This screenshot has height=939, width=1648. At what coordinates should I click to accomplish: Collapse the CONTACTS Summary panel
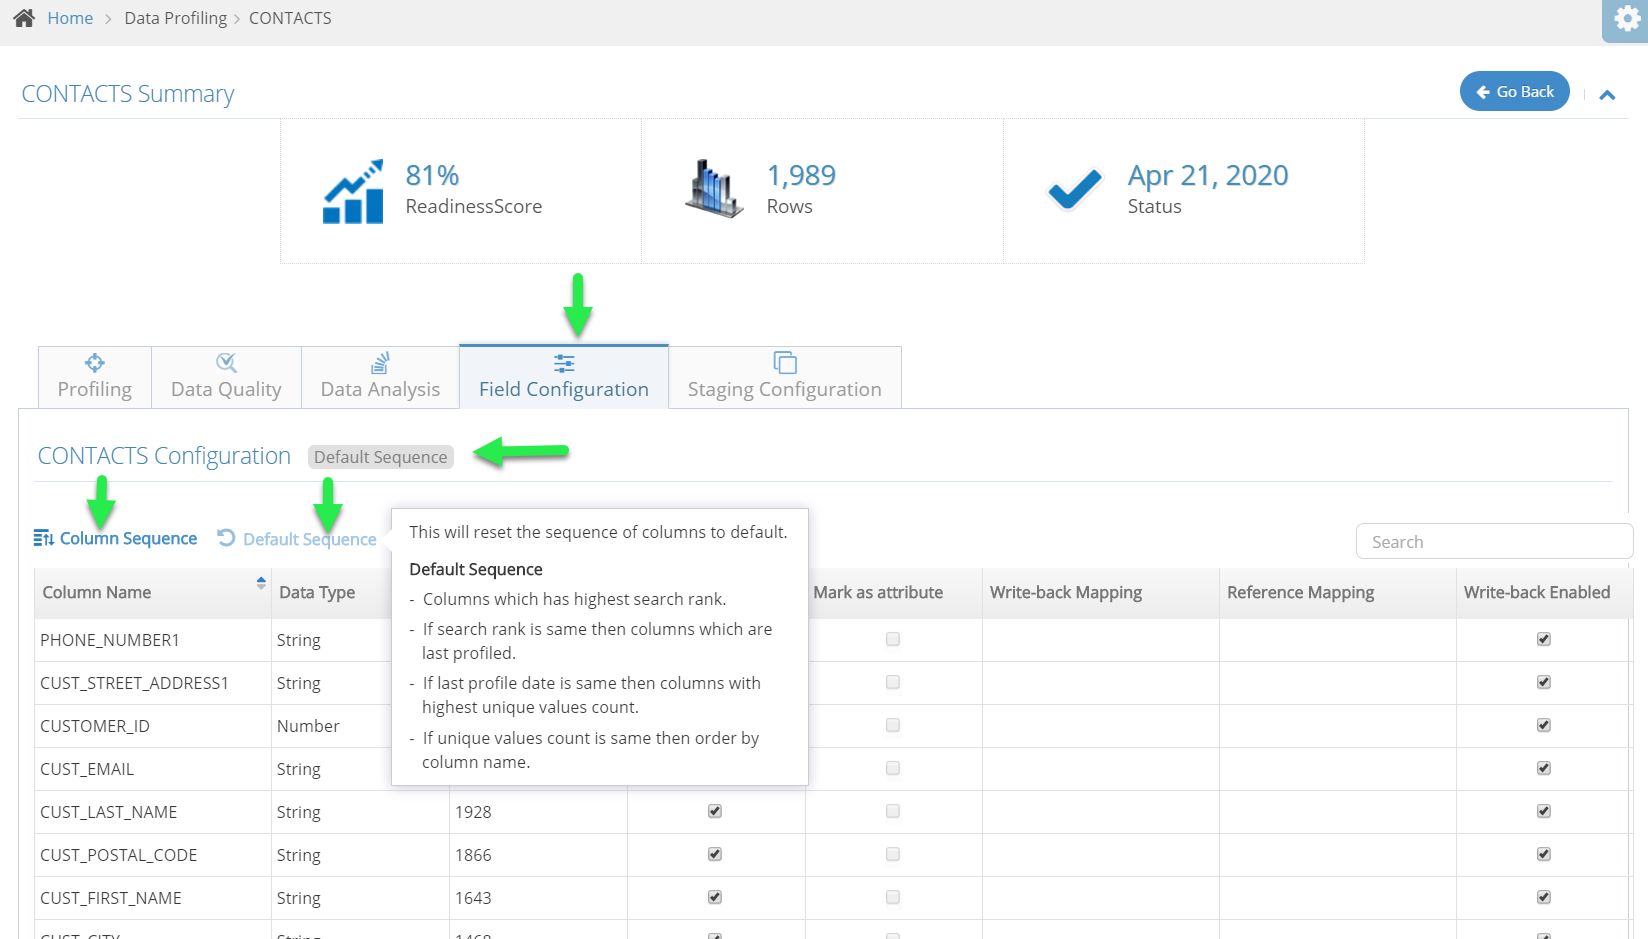(x=1608, y=95)
